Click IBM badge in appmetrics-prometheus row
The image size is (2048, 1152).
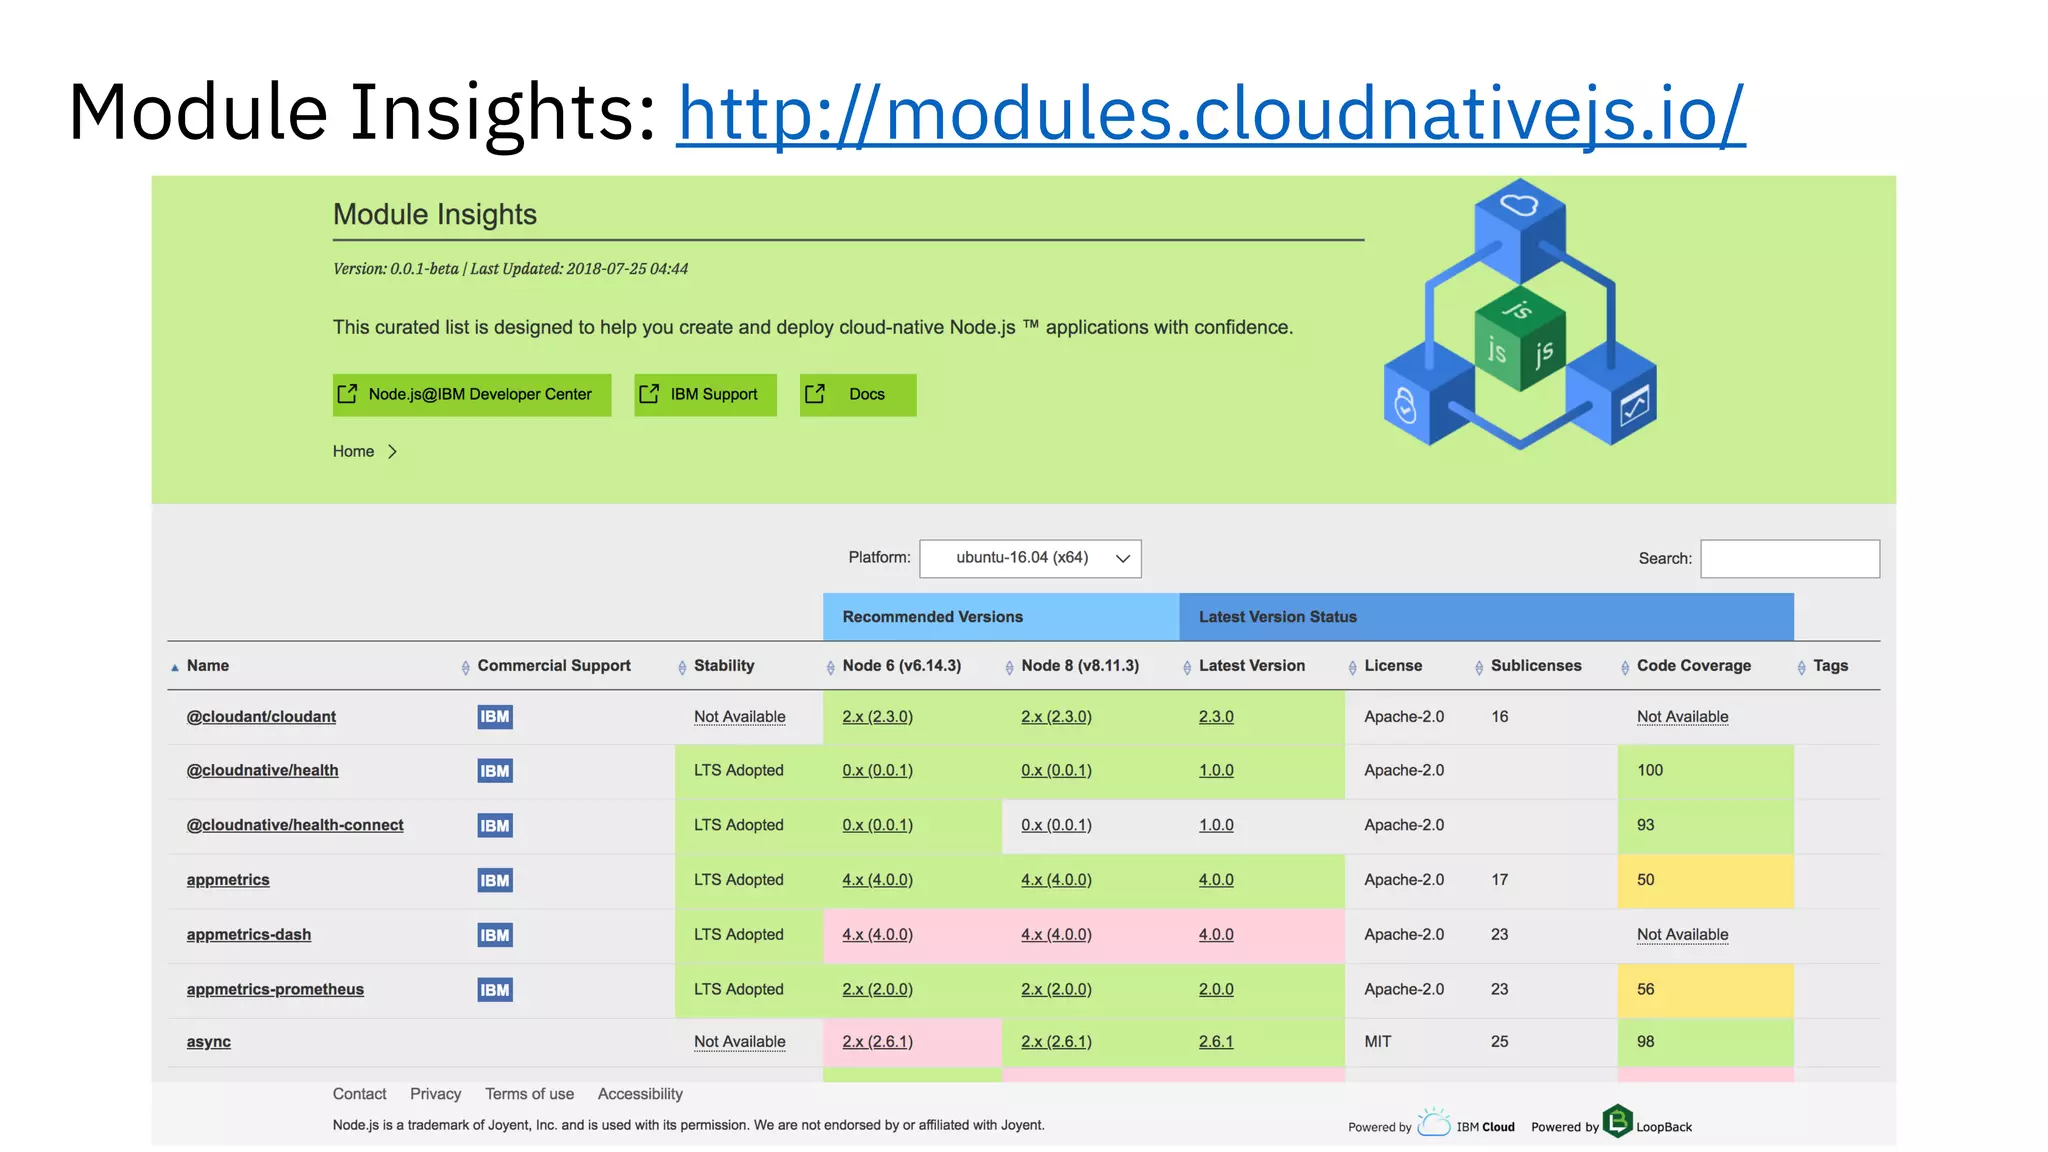pyautogui.click(x=495, y=990)
